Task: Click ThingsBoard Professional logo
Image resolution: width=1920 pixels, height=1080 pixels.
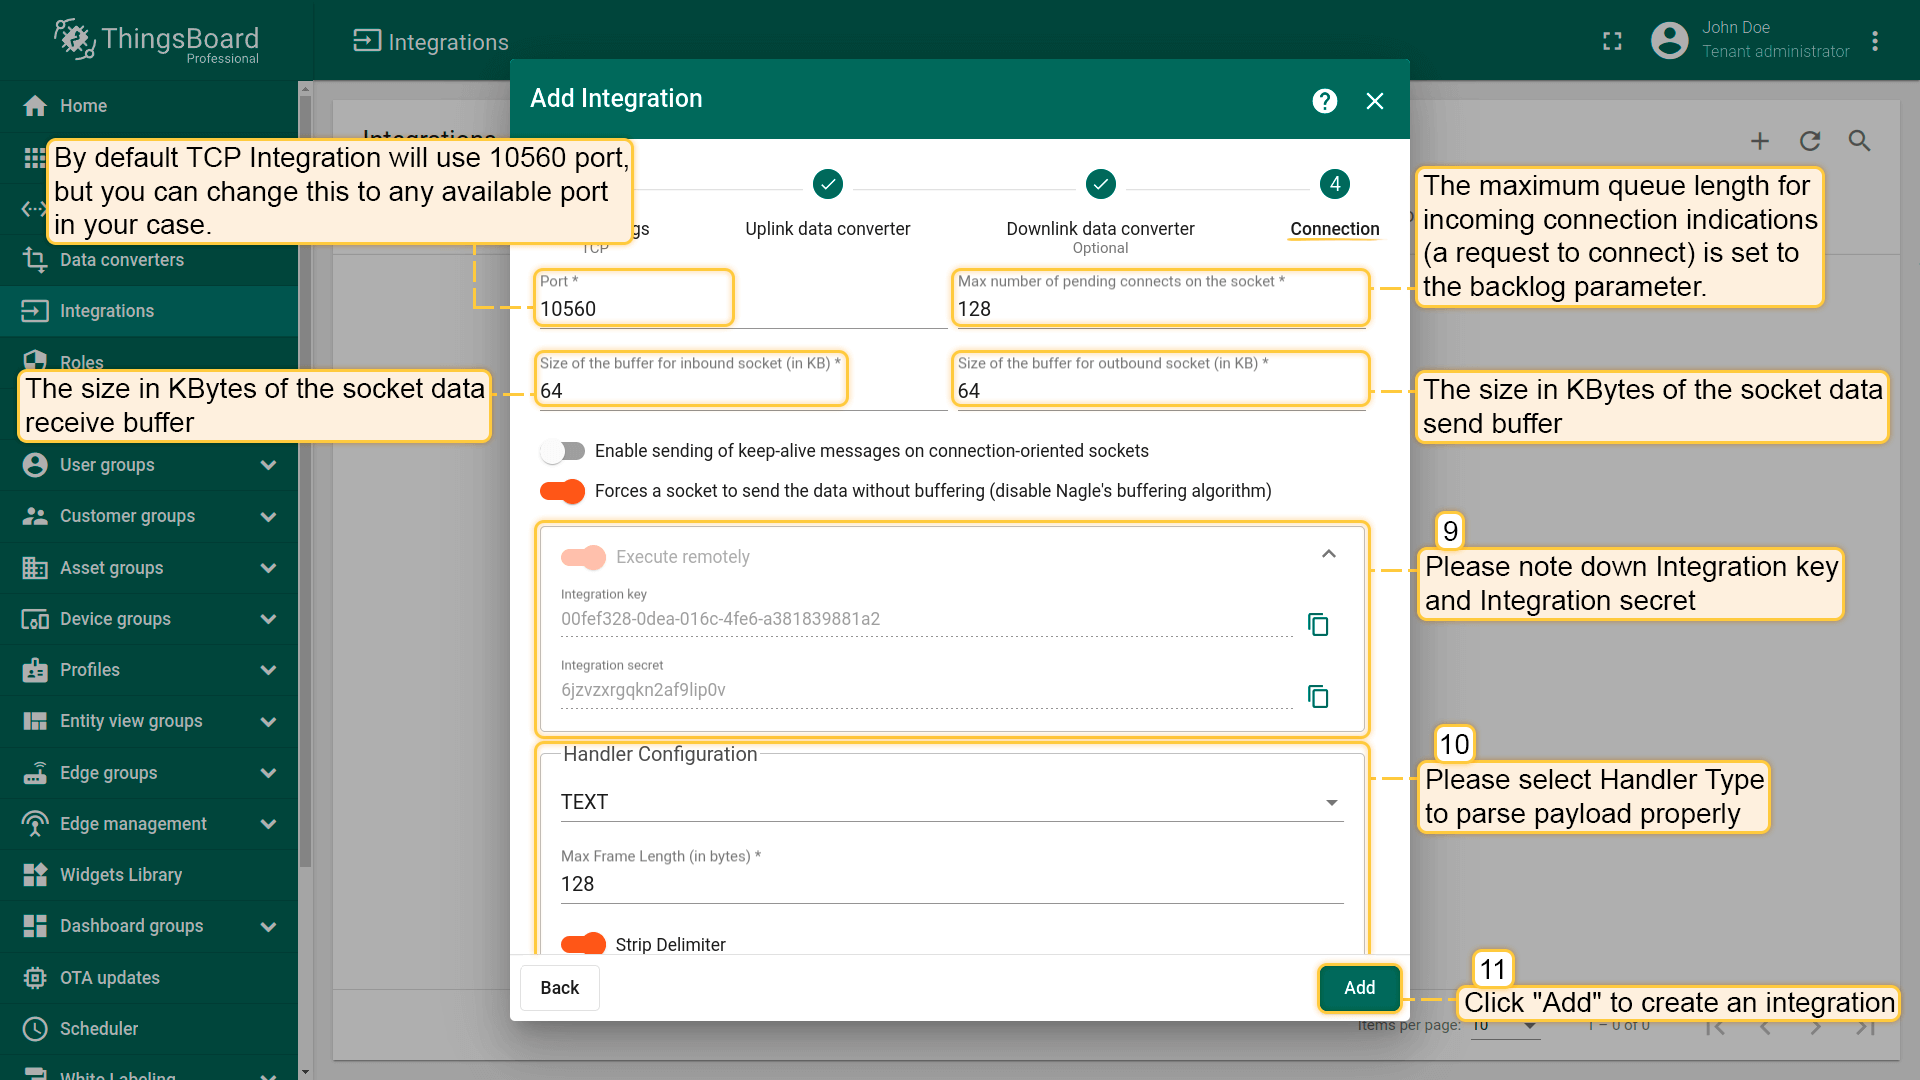Action: point(157,41)
